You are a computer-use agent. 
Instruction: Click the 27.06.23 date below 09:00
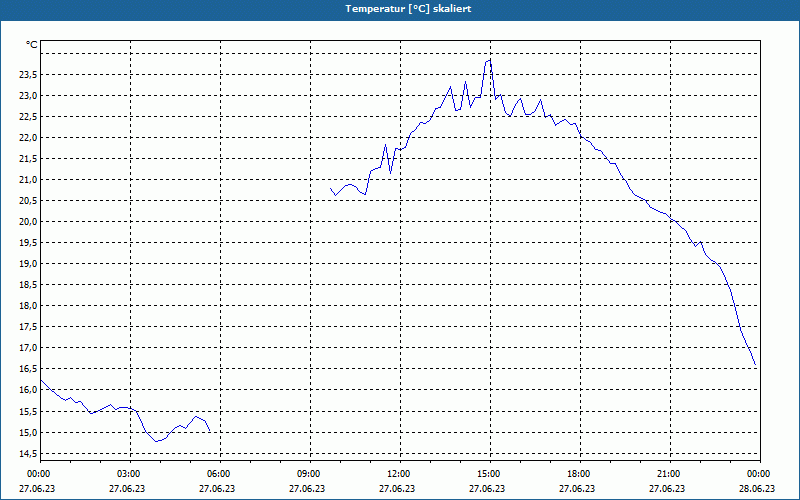307,489
